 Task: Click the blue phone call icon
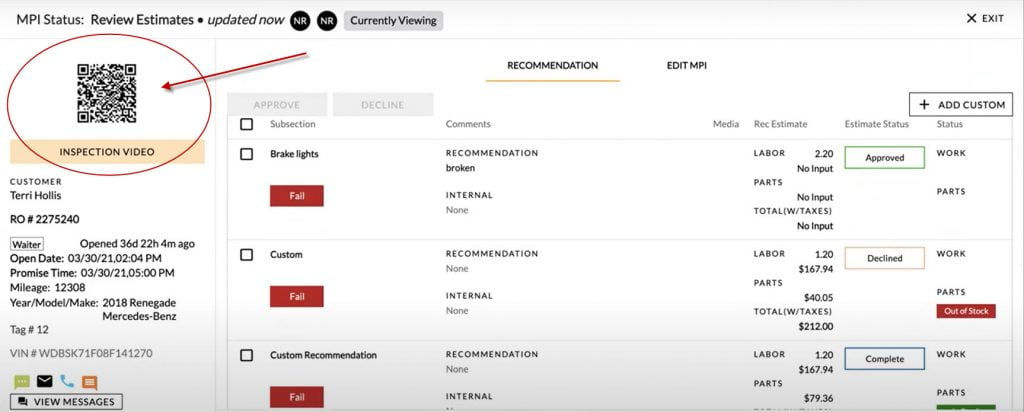point(67,381)
